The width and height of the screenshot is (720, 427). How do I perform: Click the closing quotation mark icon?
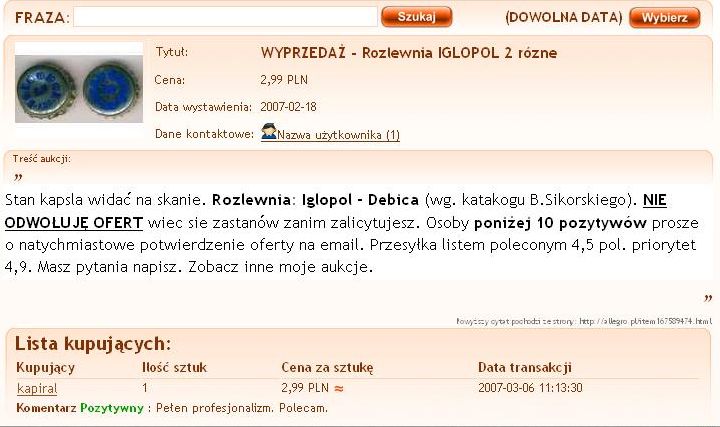[707, 299]
